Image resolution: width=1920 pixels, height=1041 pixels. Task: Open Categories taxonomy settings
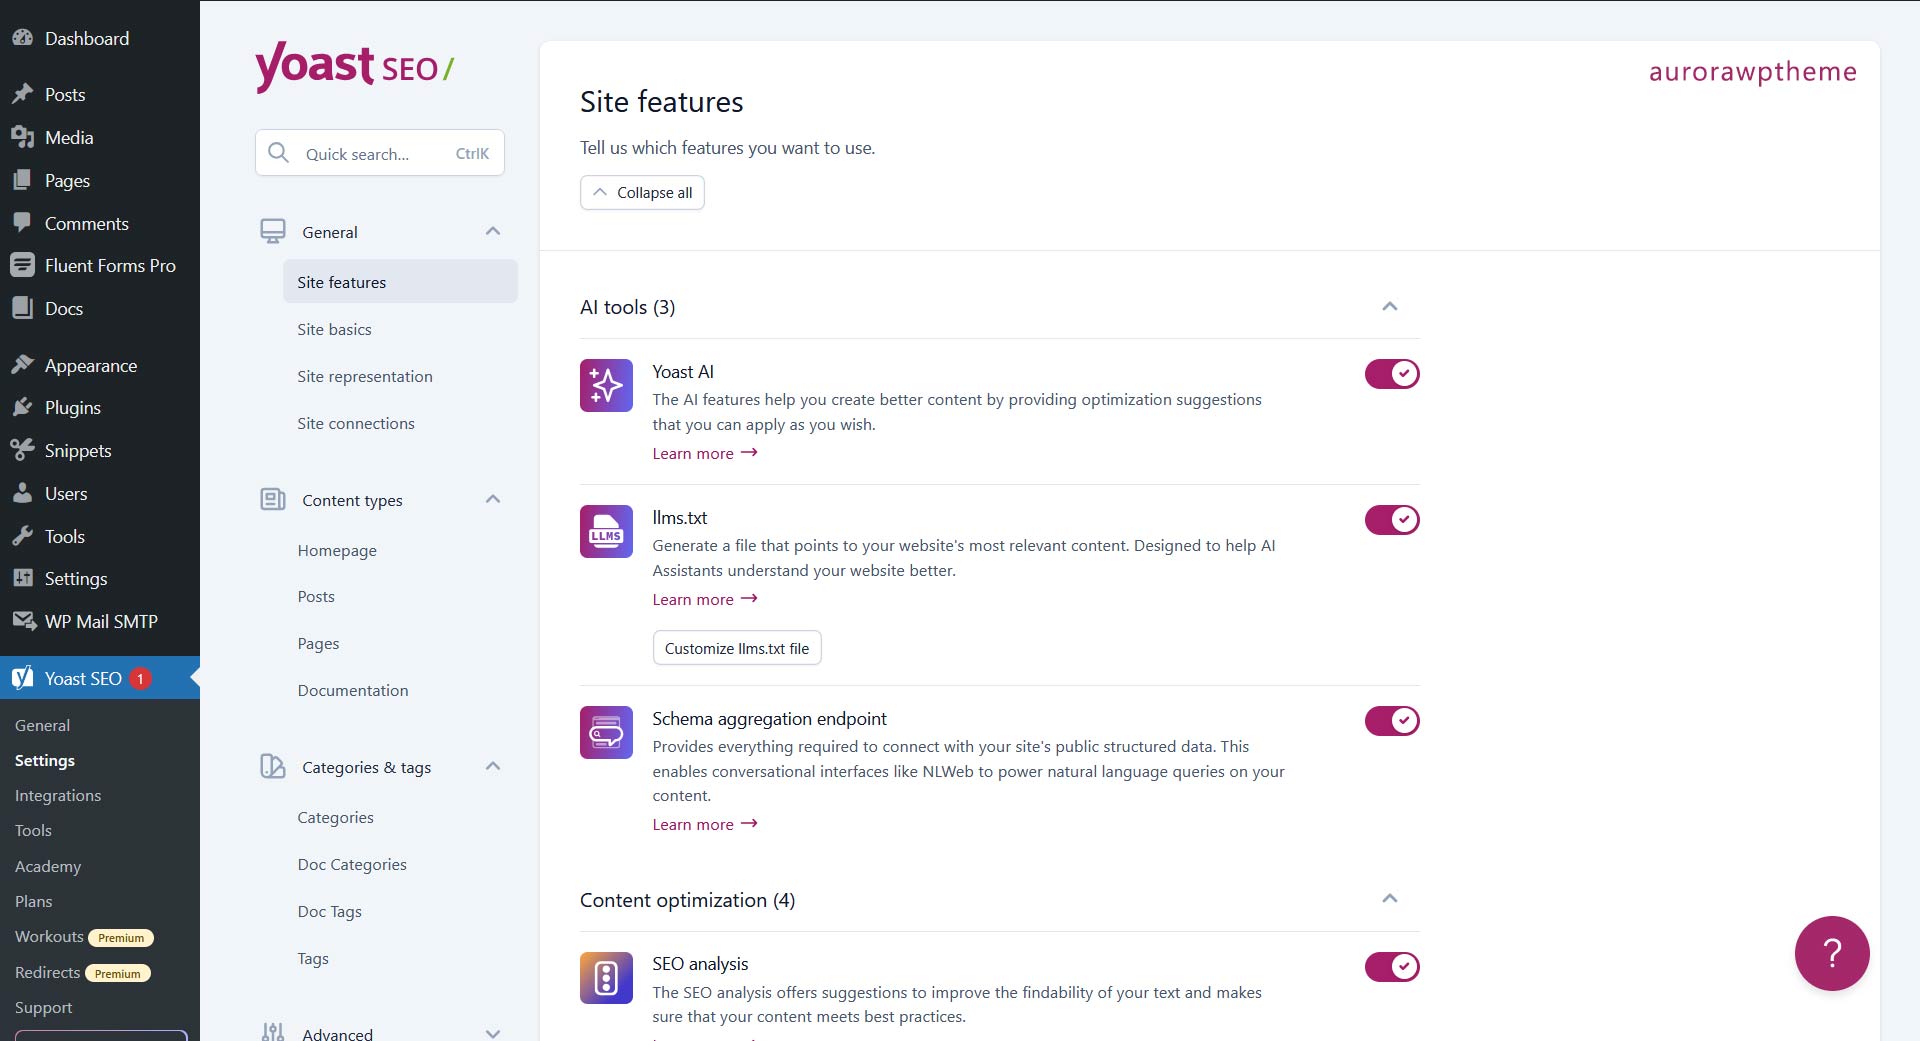tap(335, 817)
